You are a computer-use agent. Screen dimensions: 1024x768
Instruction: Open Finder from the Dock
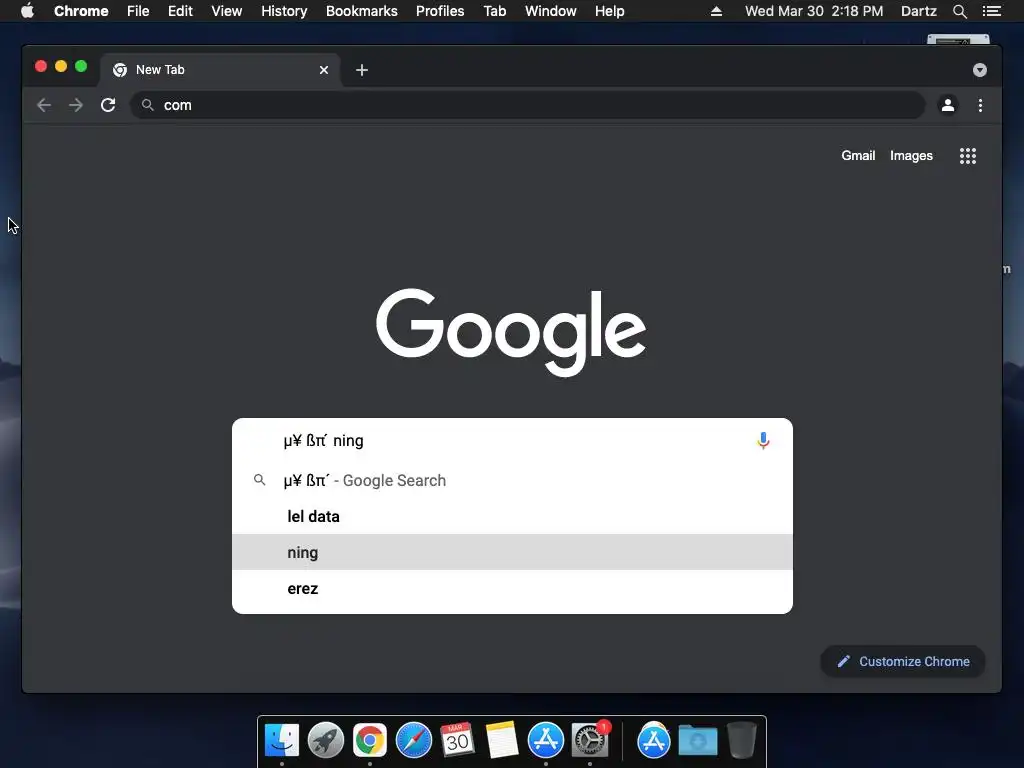[281, 740]
